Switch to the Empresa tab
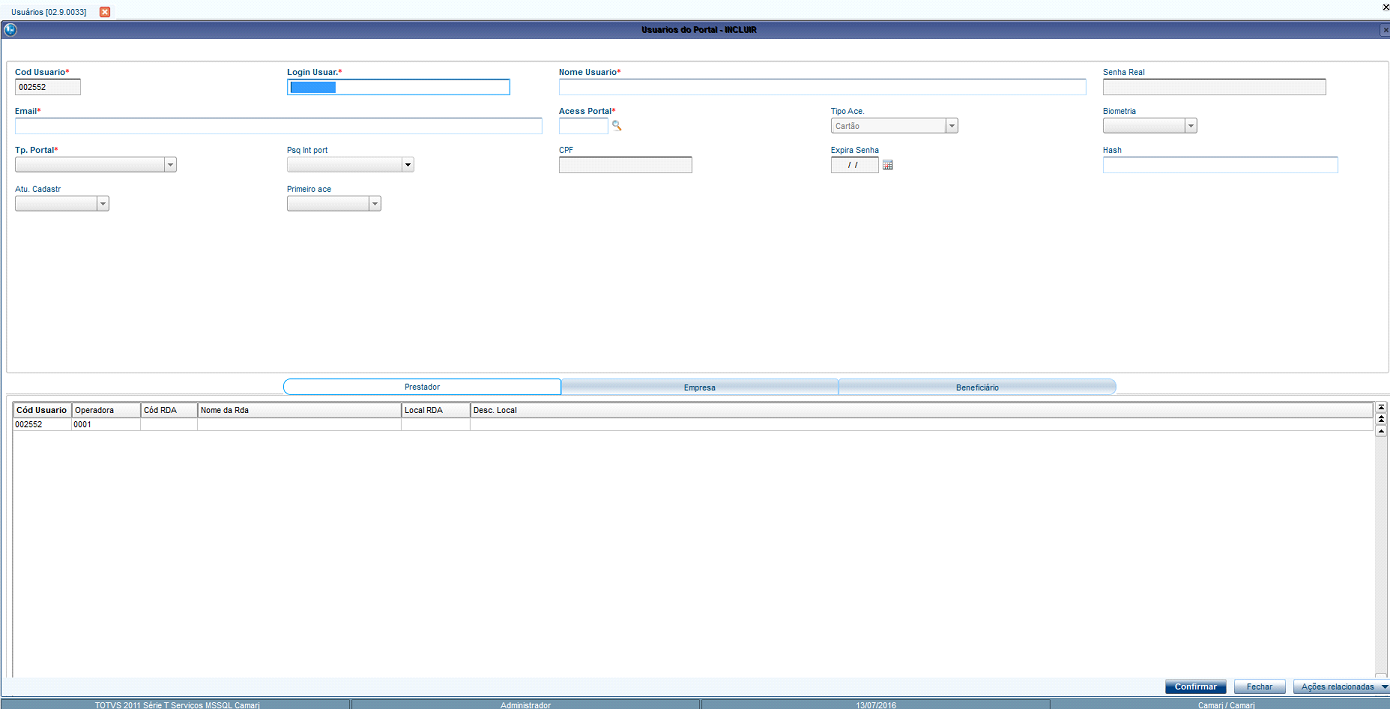1390x709 pixels. tap(699, 387)
